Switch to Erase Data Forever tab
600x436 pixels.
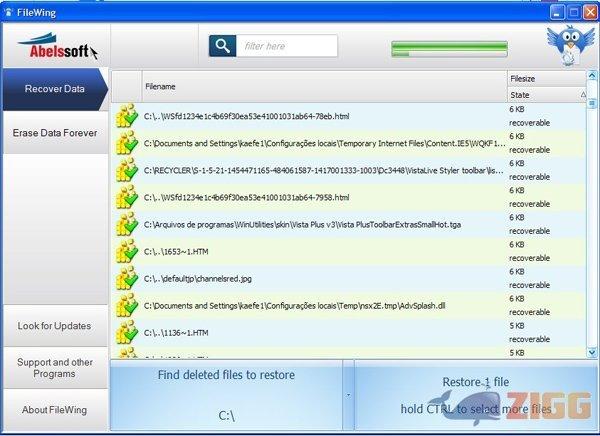54,132
